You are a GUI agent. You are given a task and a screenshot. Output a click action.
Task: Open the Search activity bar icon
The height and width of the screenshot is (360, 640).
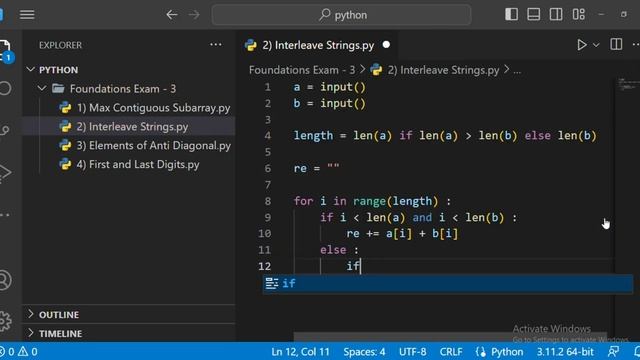[x=5, y=88]
